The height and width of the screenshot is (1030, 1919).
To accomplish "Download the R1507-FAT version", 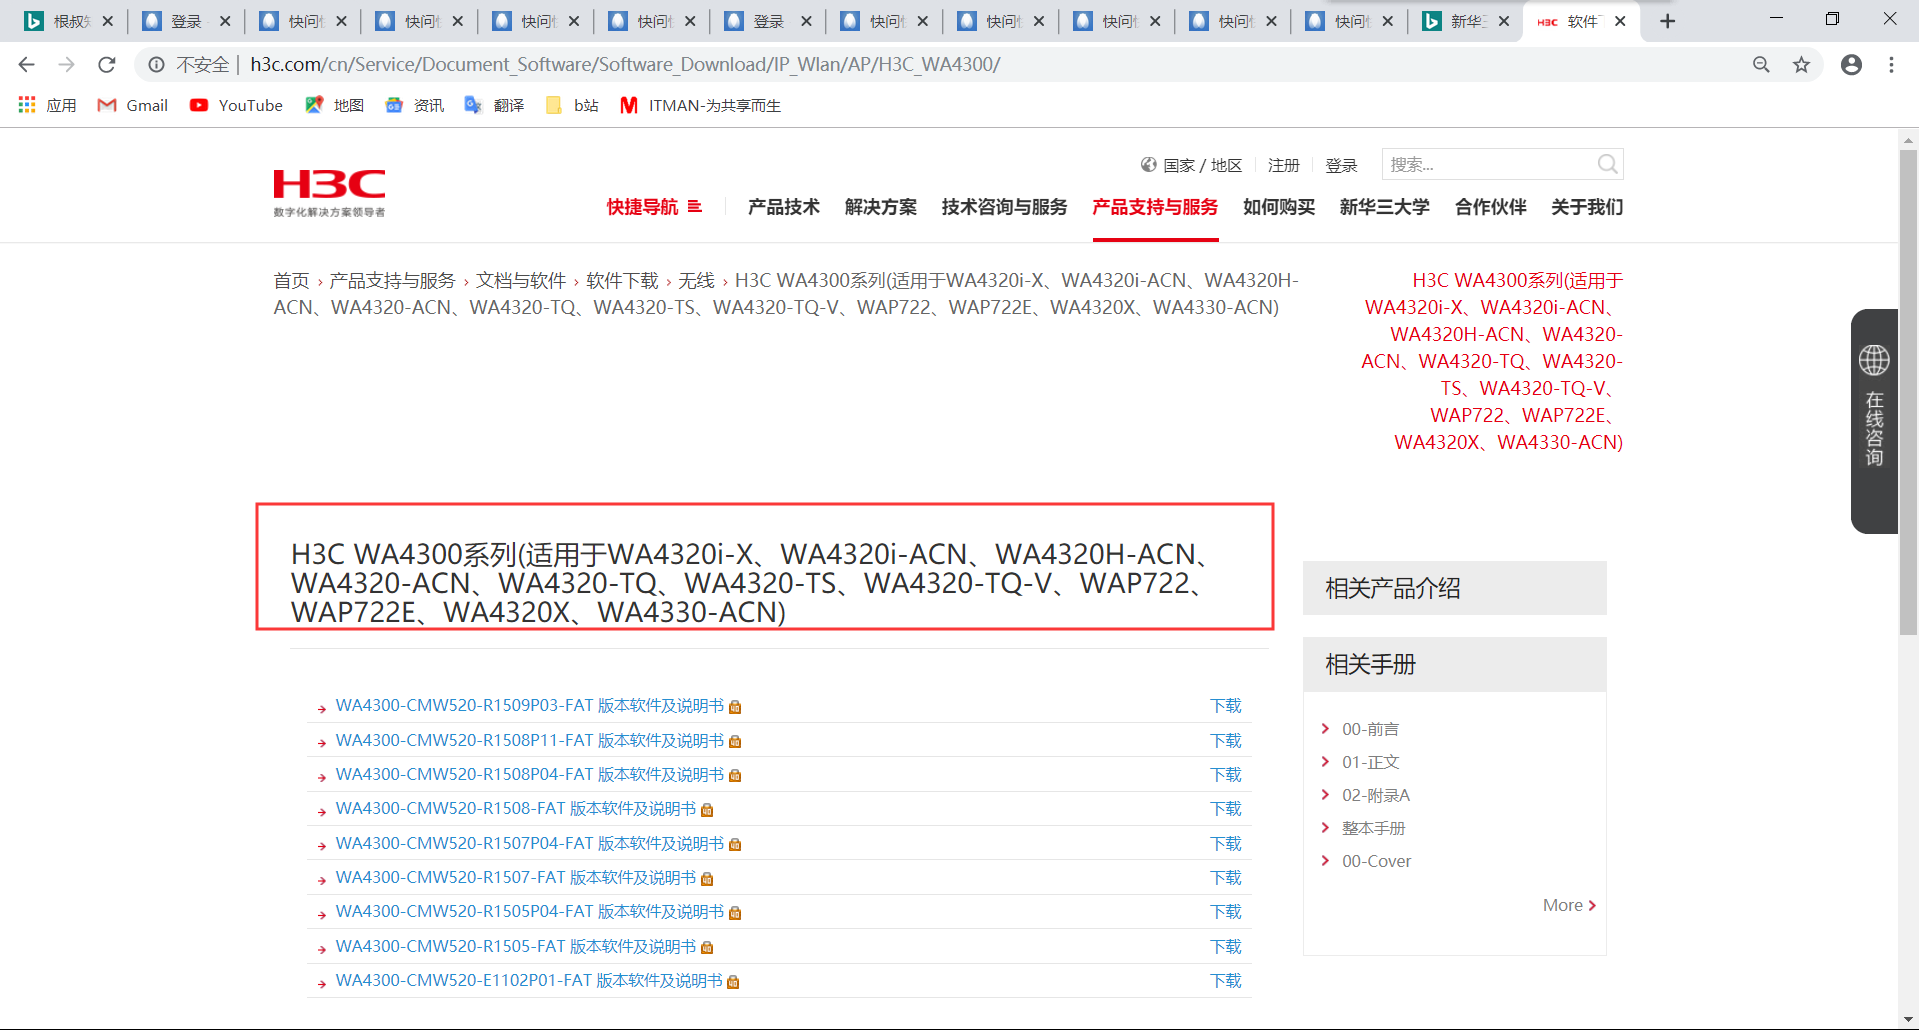I will [x=1226, y=878].
